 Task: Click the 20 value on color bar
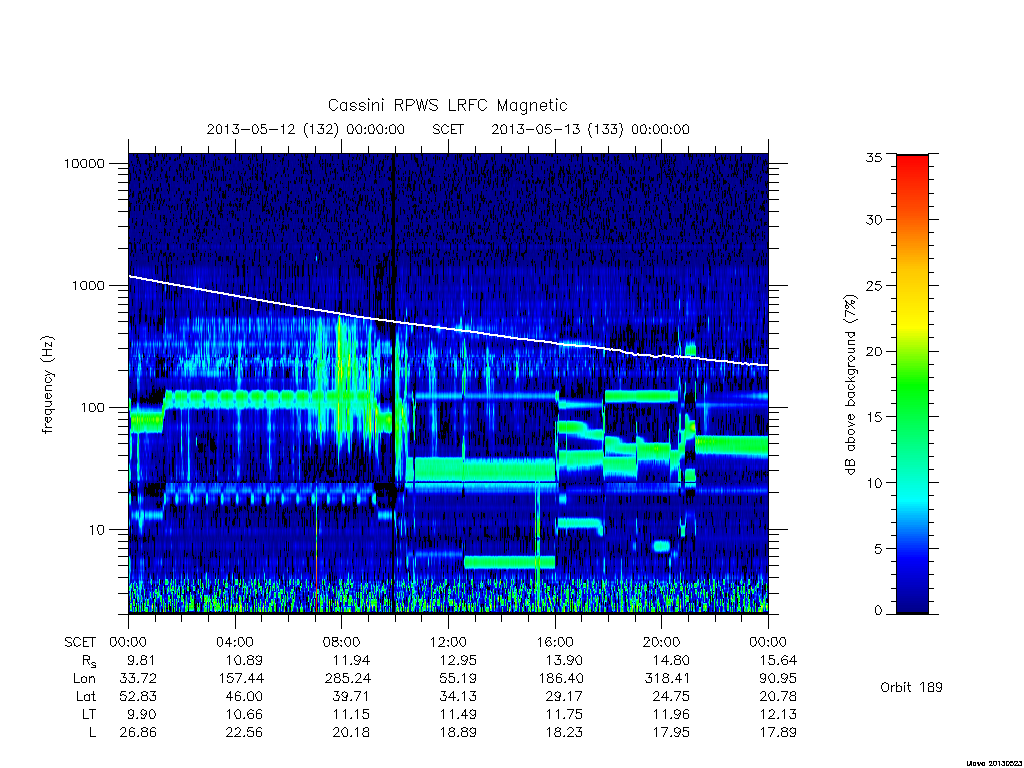(874, 351)
